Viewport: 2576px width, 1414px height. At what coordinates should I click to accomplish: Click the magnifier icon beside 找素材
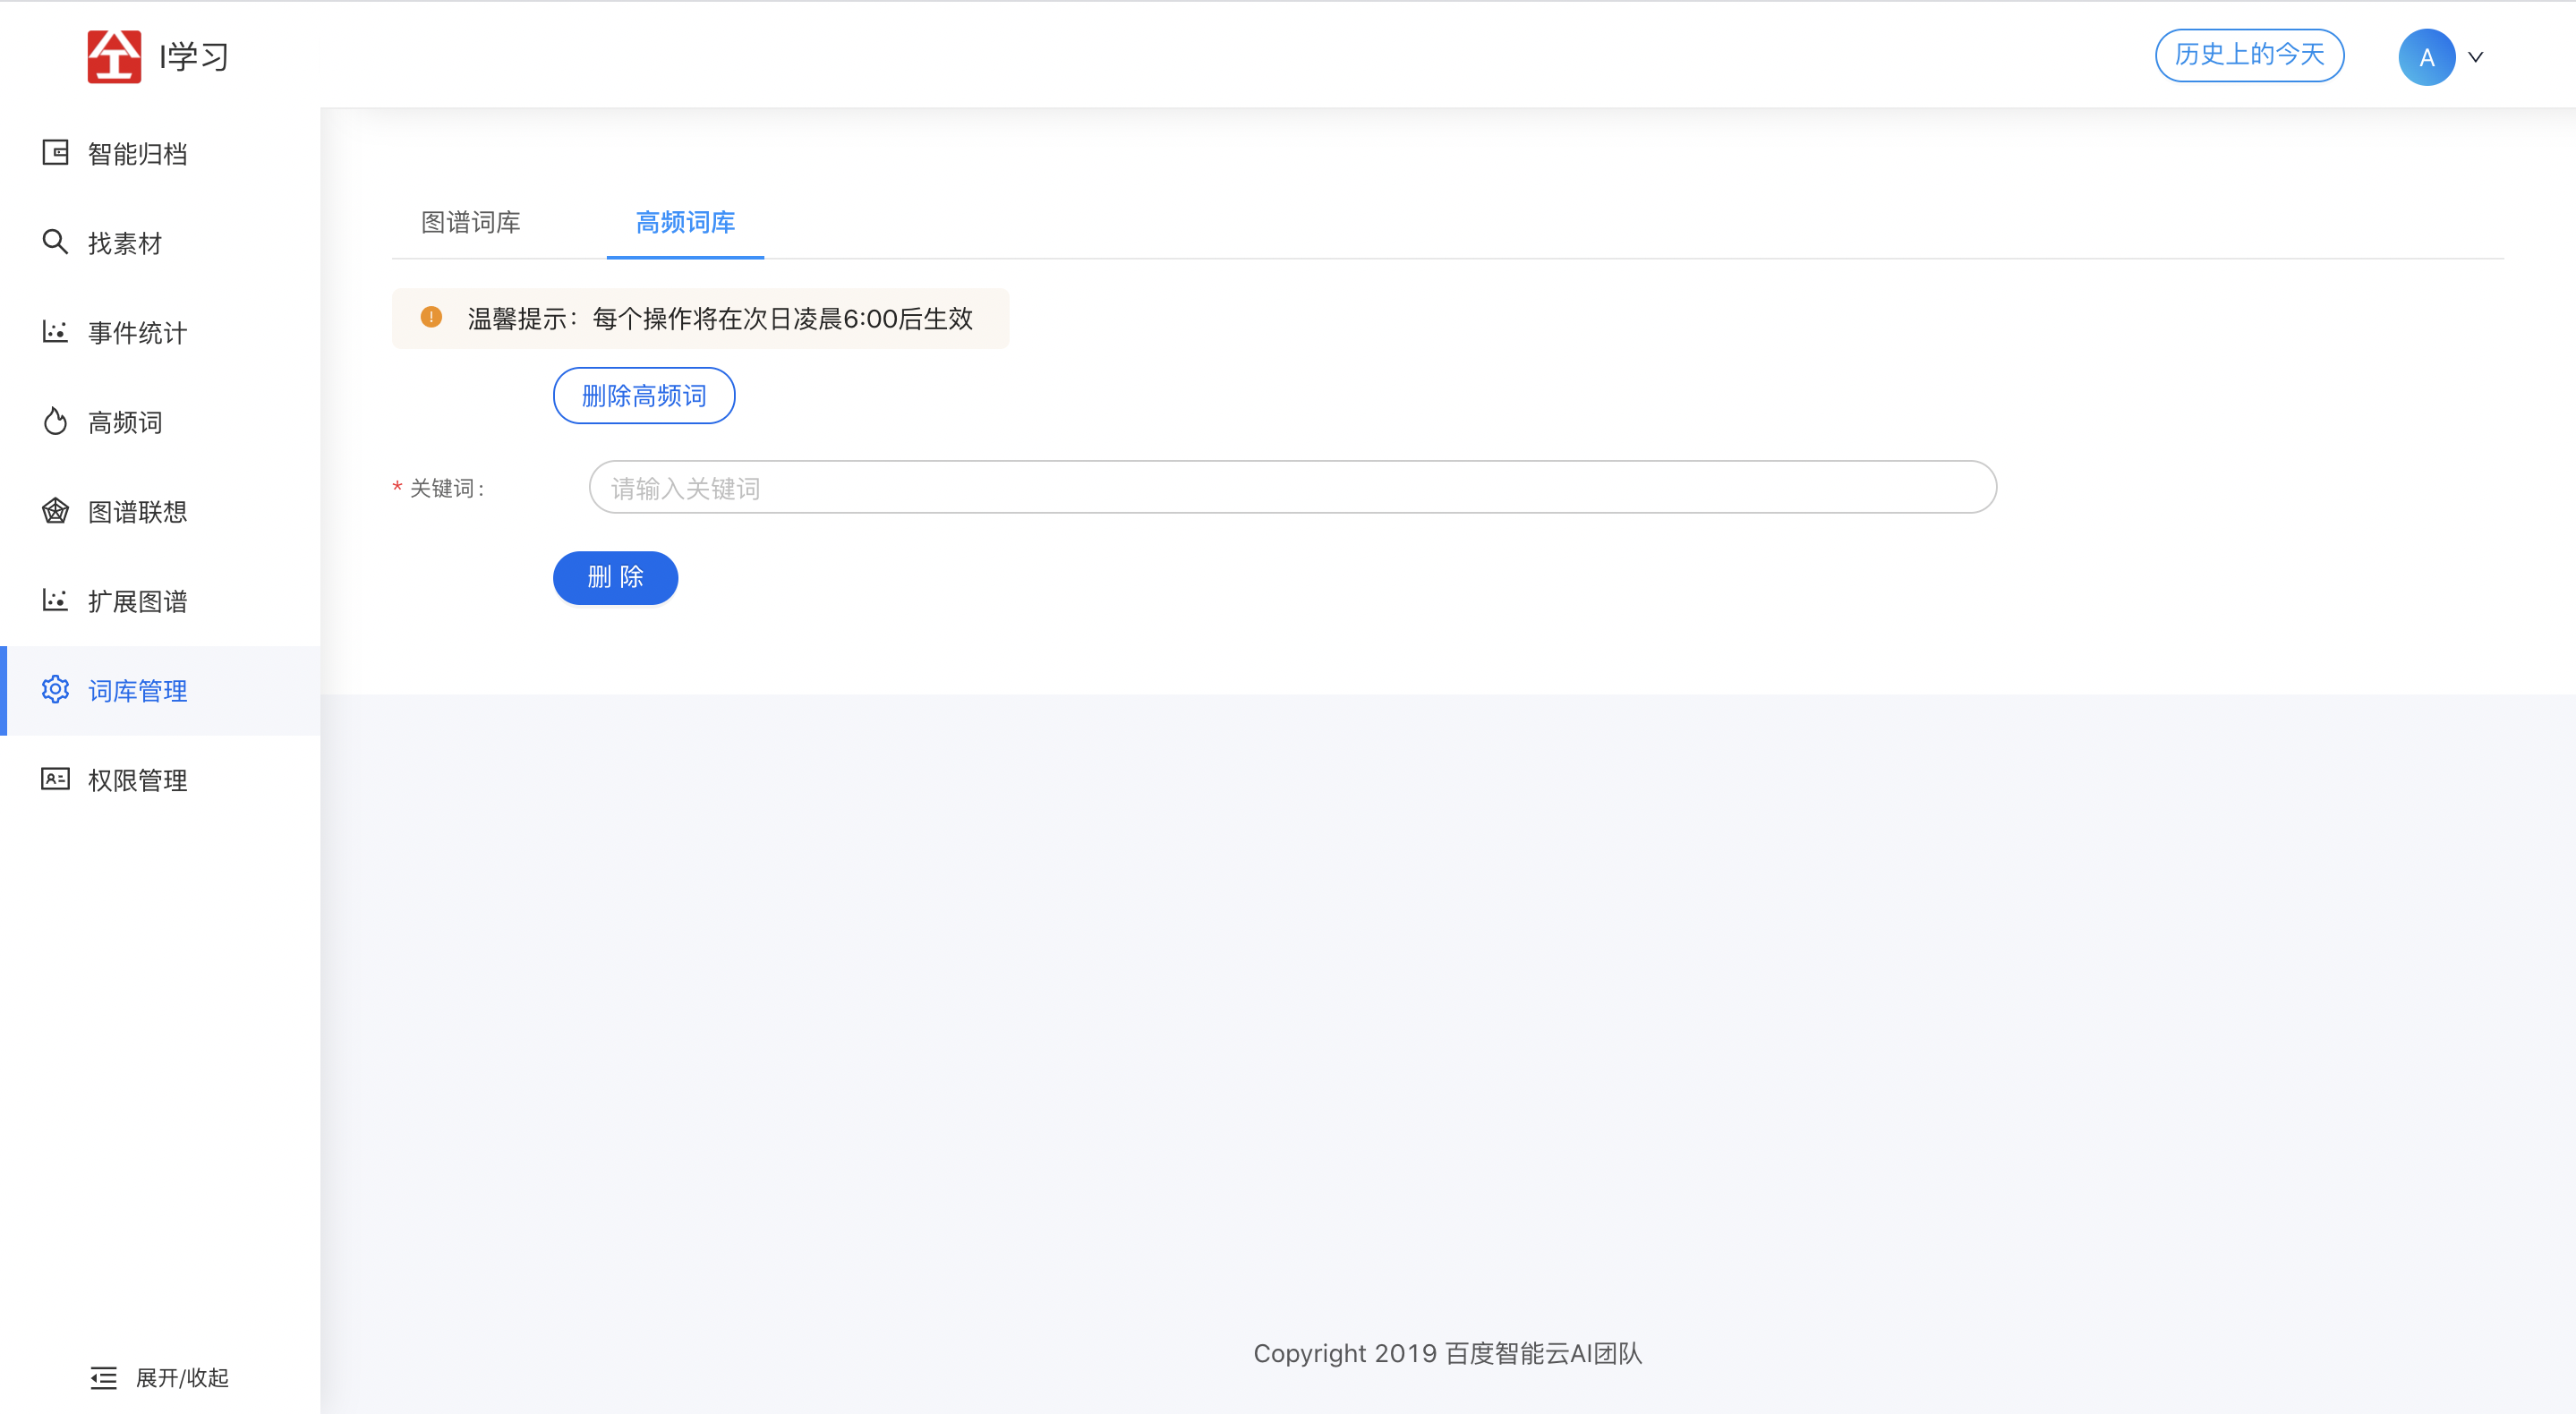point(55,242)
